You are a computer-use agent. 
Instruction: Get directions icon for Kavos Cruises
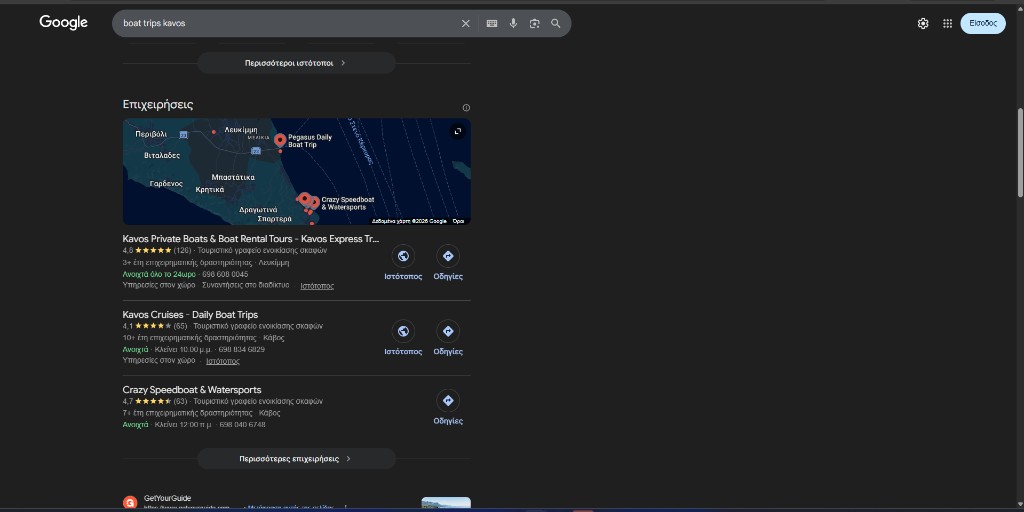448,331
